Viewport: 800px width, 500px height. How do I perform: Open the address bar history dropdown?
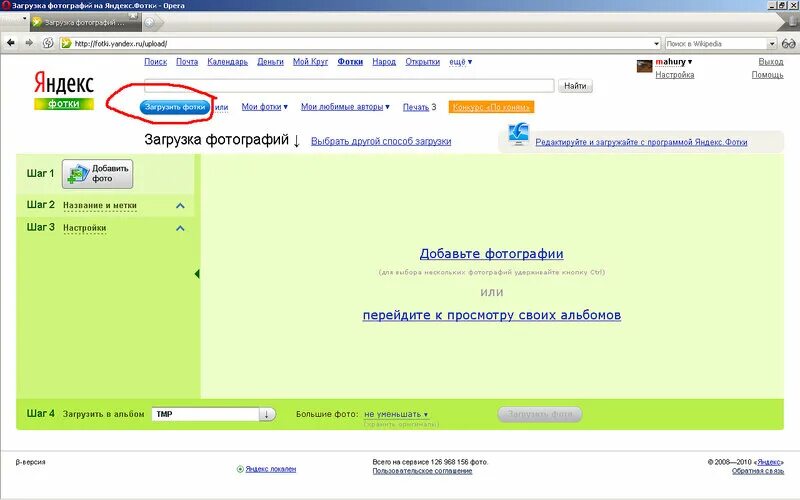(x=656, y=44)
